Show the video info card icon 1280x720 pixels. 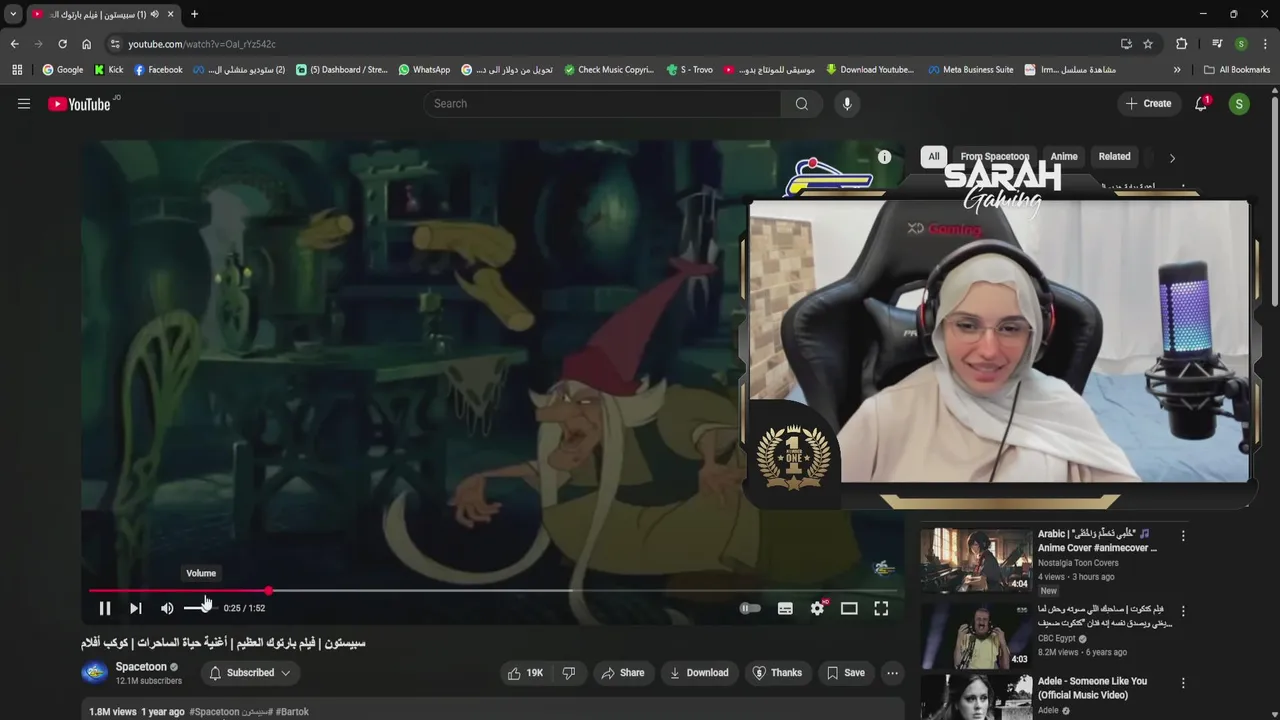pos(884,157)
